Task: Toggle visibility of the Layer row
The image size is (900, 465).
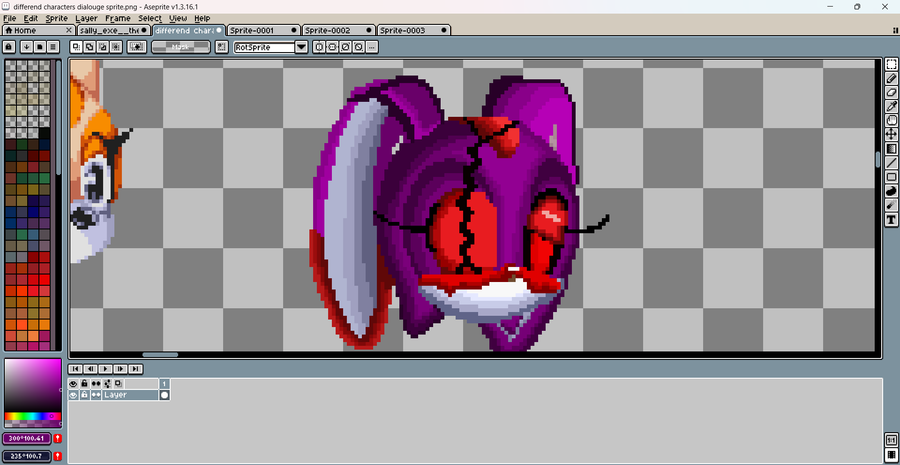Action: (x=73, y=395)
